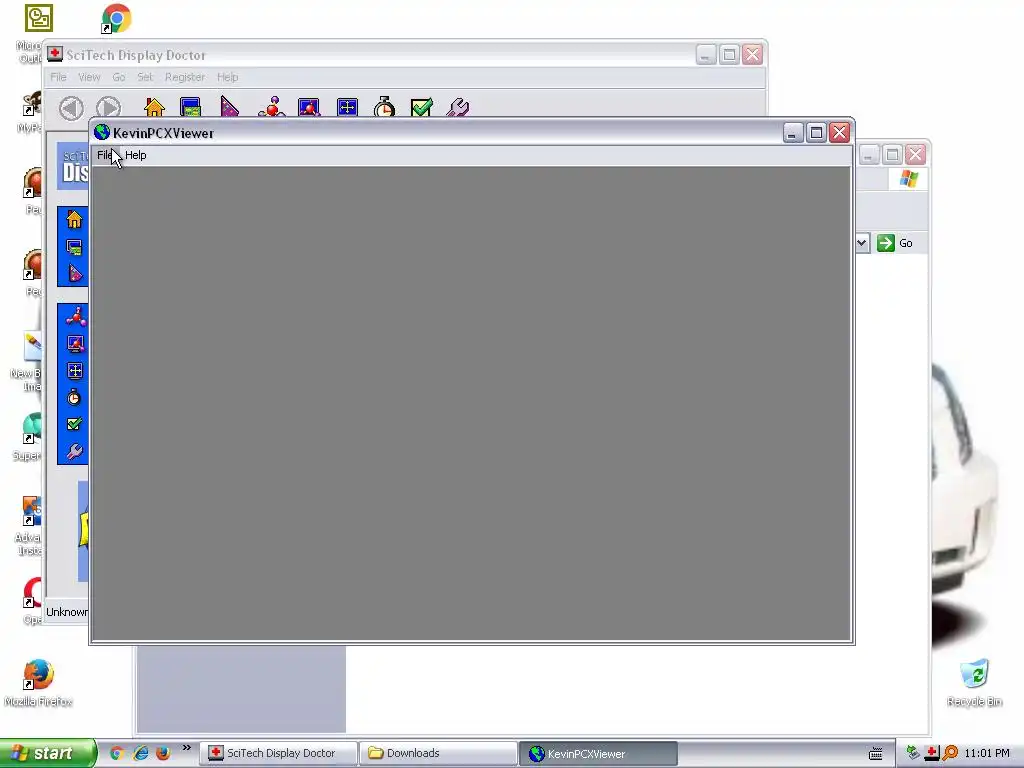Open the Set menu in SciTech Display Doctor
Image resolution: width=1024 pixels, height=768 pixels.
144,77
